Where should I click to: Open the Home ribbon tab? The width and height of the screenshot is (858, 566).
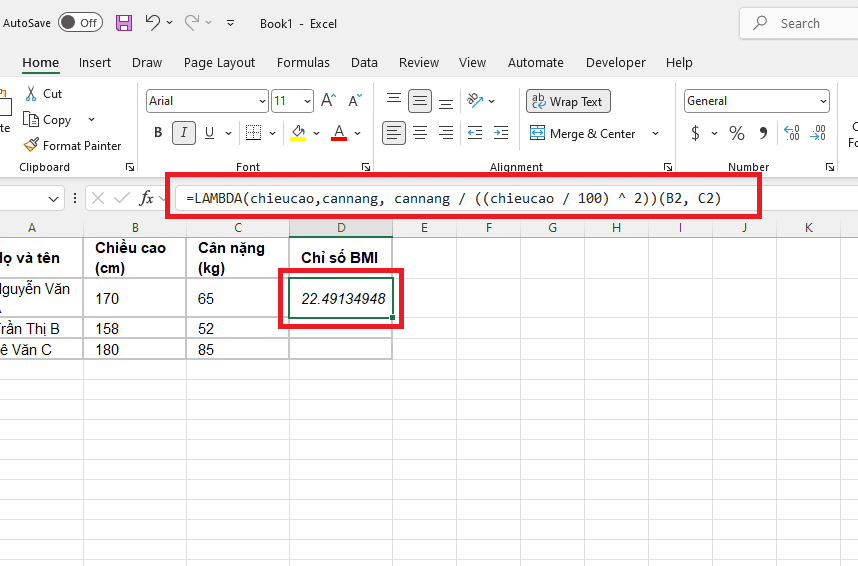[x=40, y=62]
